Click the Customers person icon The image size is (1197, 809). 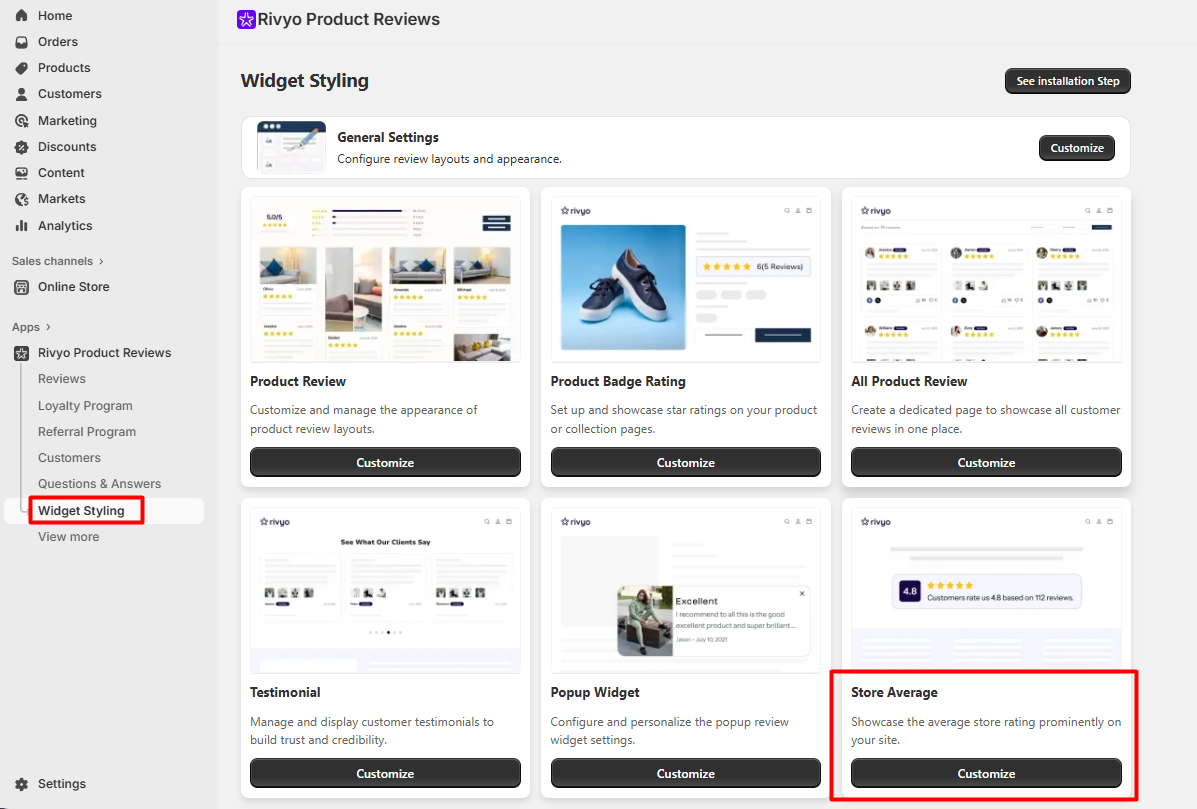21,94
